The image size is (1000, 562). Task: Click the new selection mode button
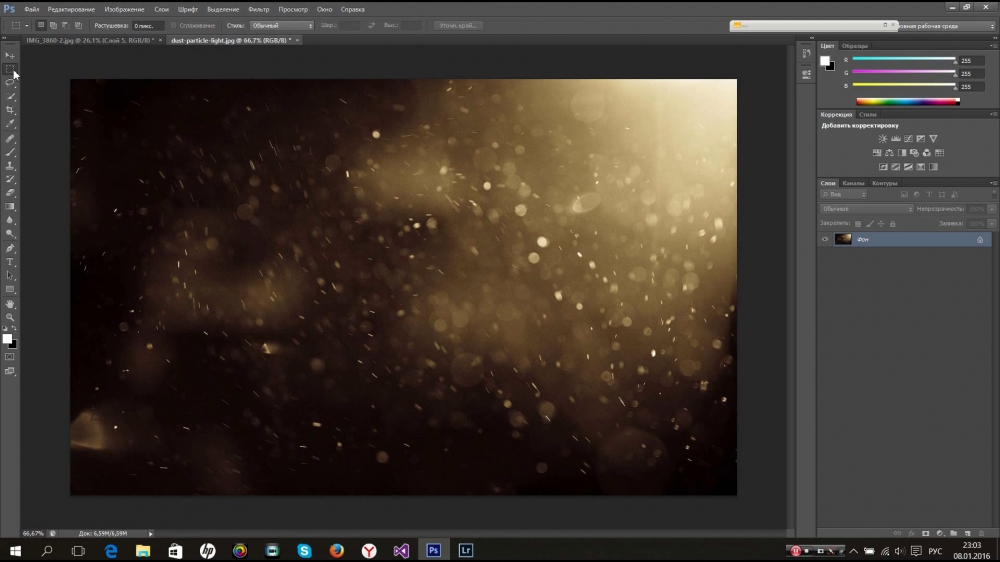(x=40, y=26)
